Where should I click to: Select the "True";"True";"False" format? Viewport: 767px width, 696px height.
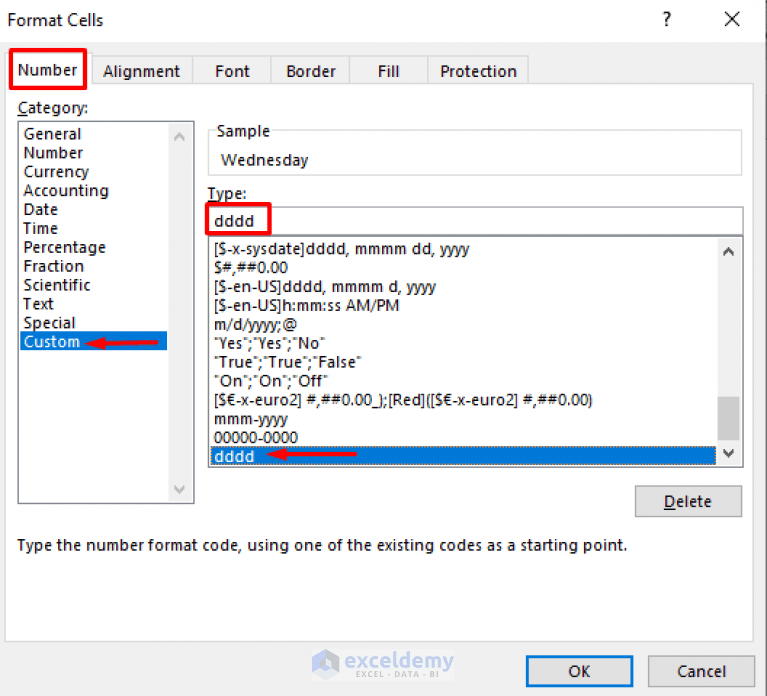click(464, 362)
